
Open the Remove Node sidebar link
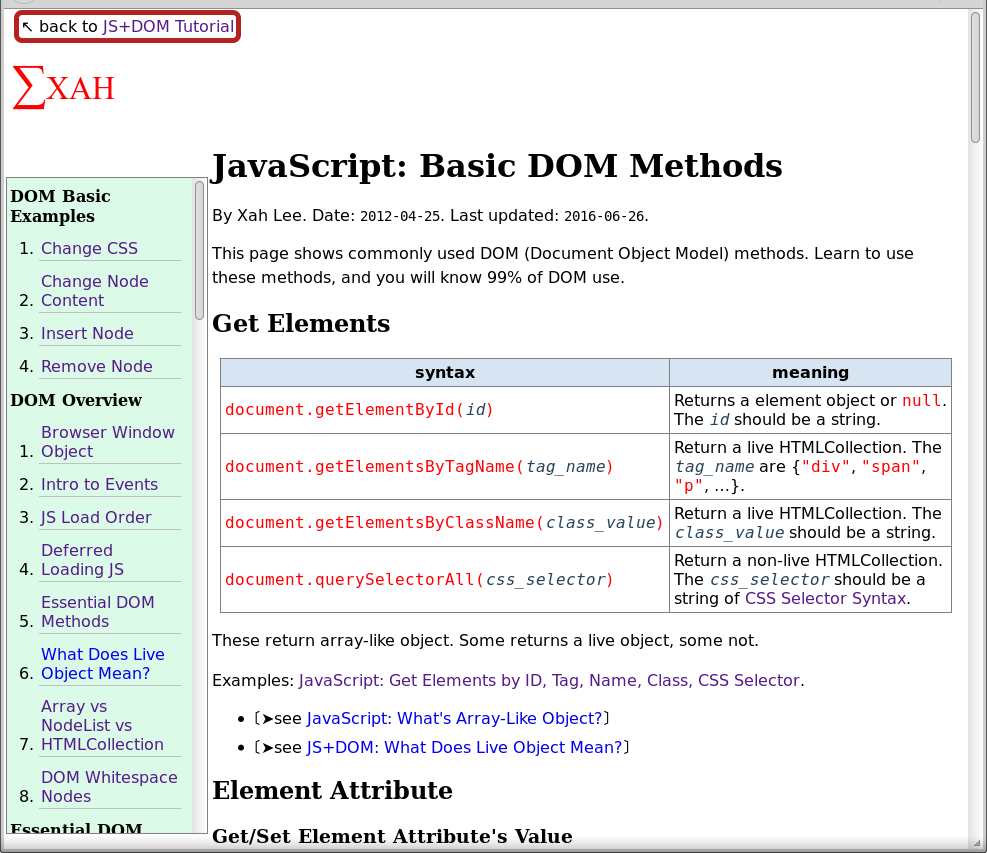(96, 366)
